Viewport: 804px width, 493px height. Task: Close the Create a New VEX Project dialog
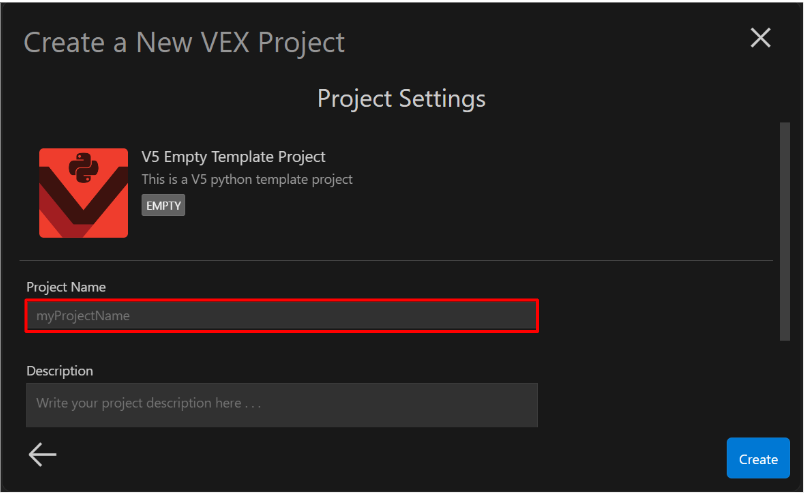760,38
